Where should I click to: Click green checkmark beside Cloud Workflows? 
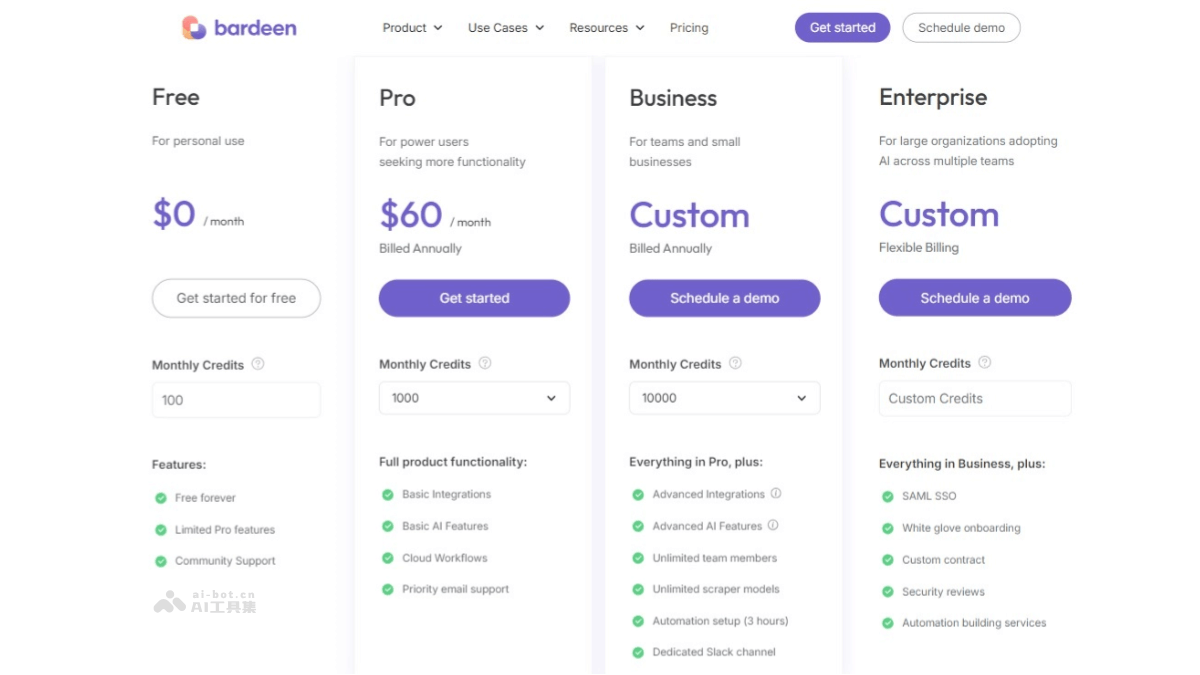(x=388, y=558)
